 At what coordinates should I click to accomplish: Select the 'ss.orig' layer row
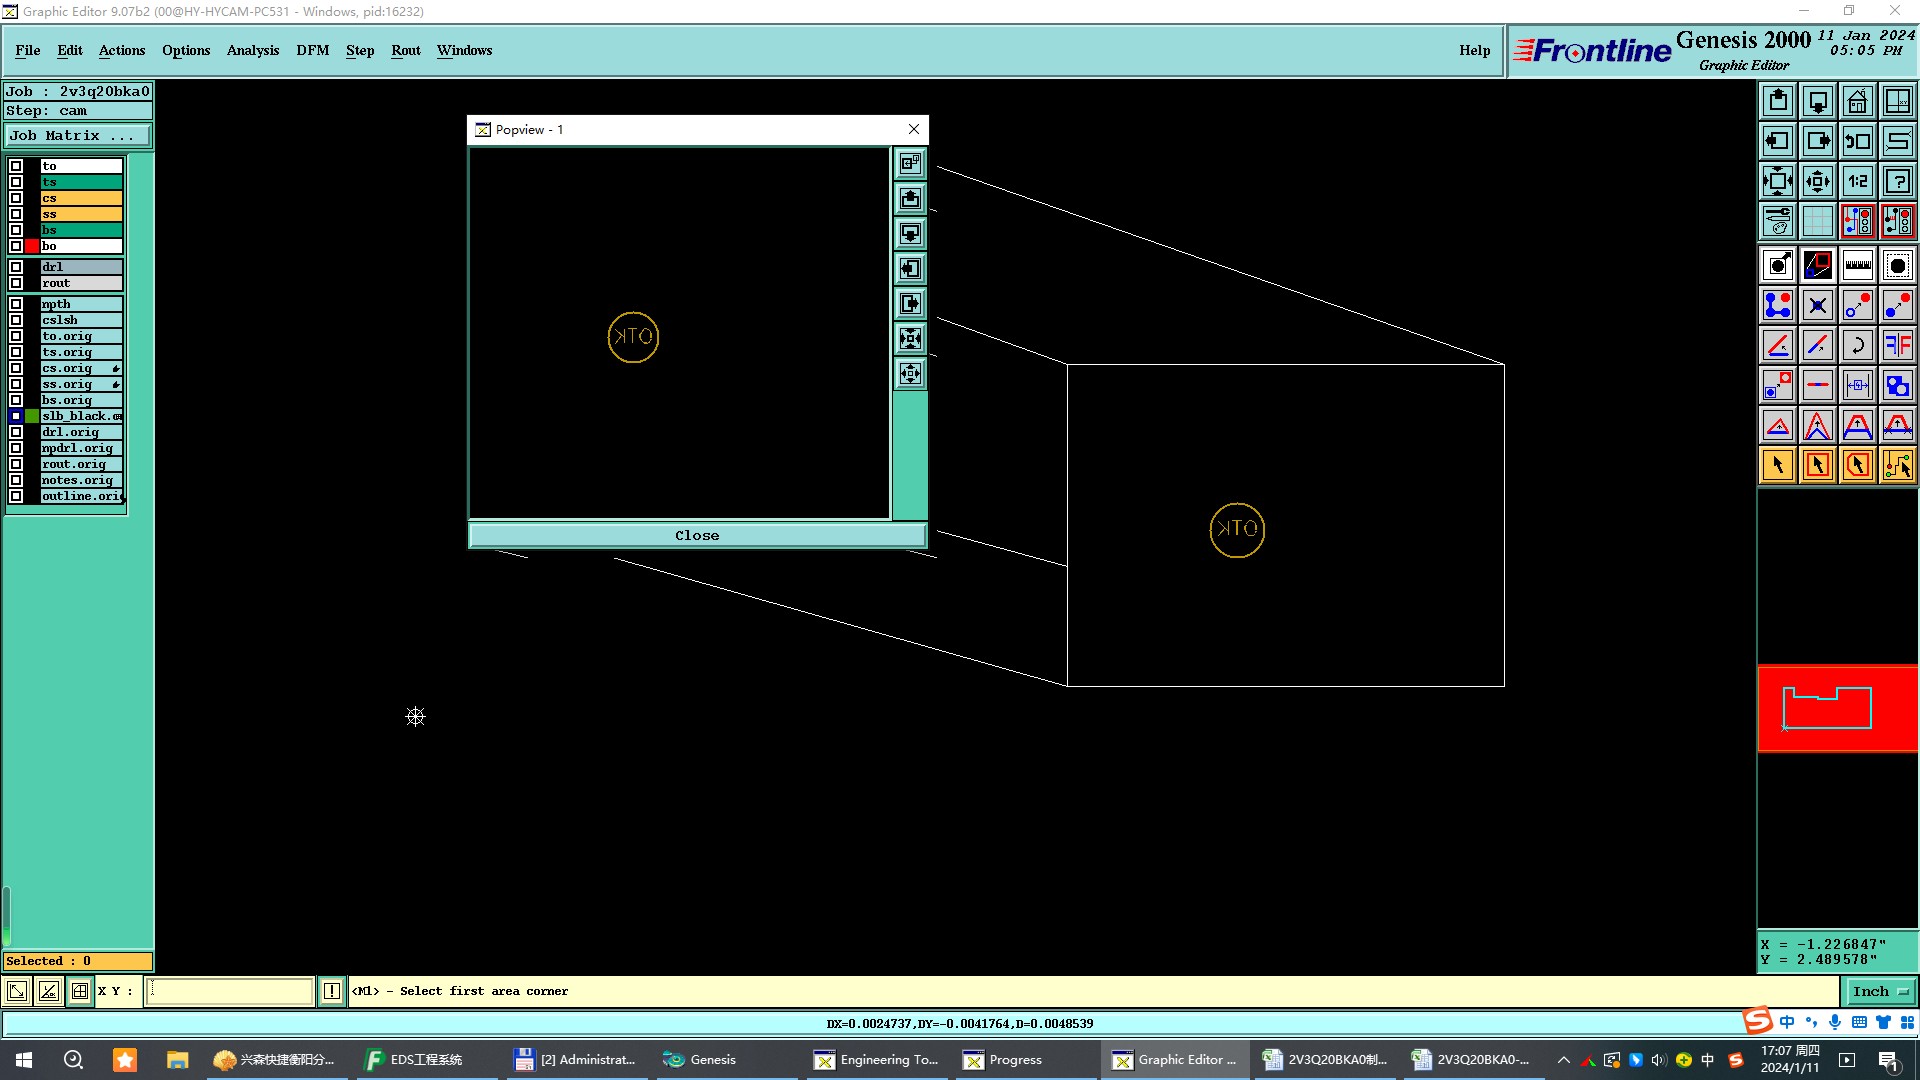pos(81,384)
